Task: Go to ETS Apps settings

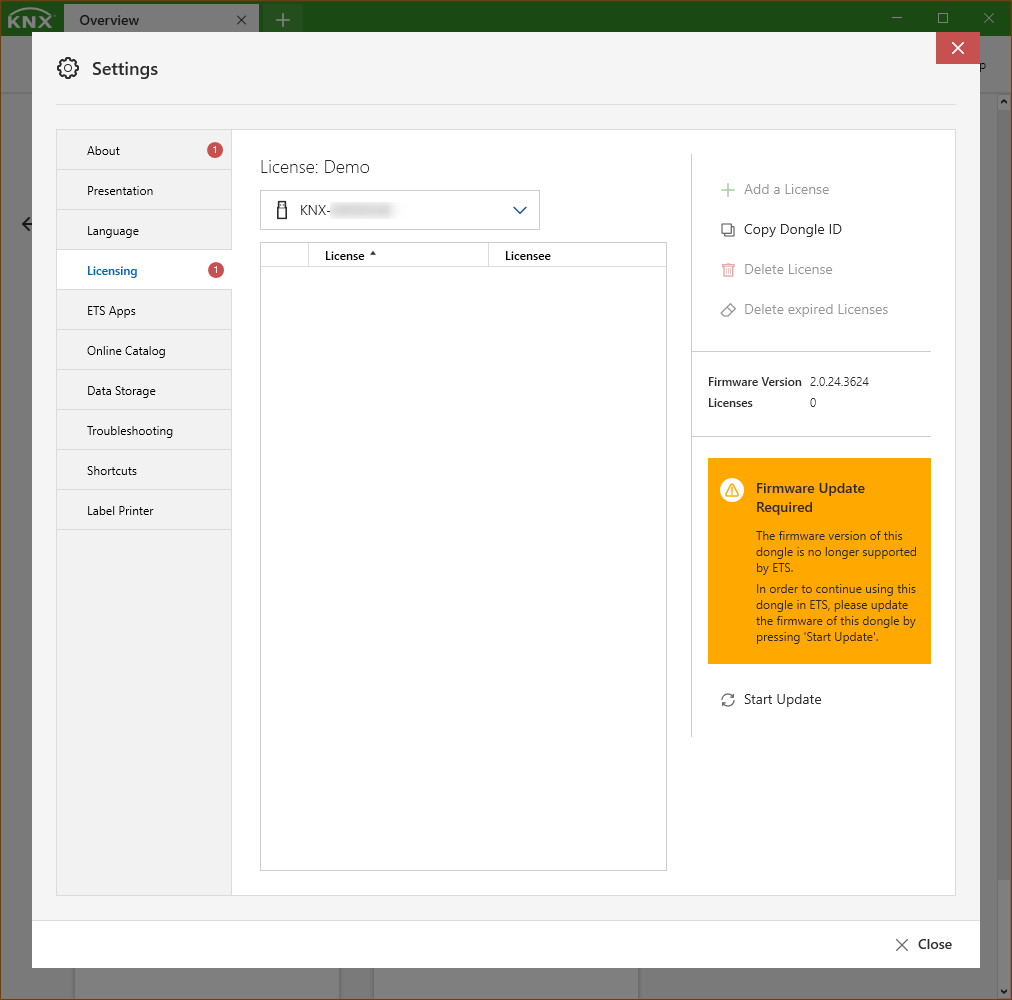Action: point(144,311)
